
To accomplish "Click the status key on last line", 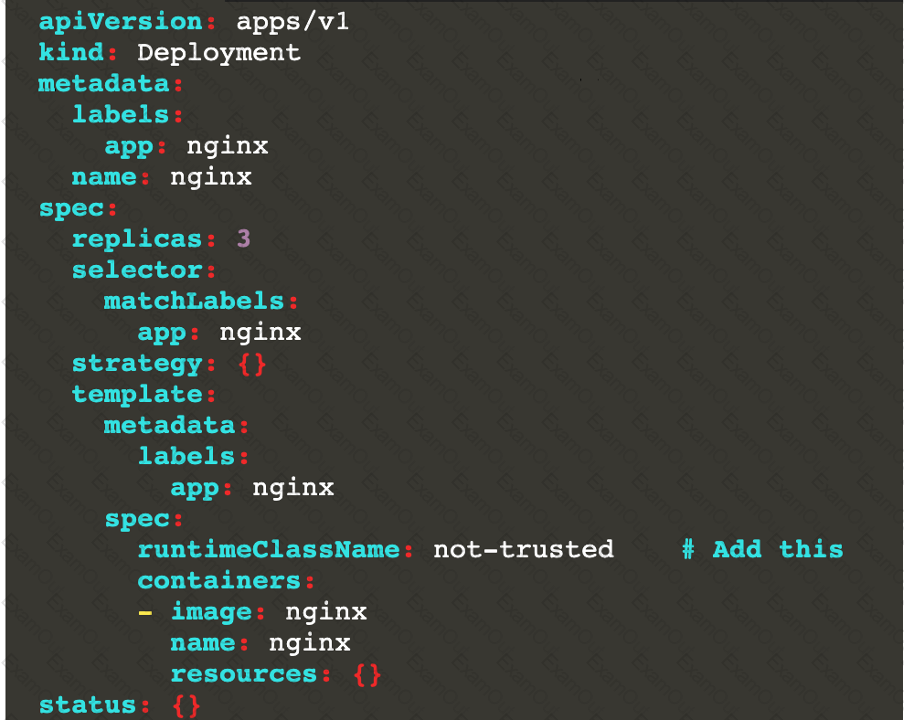I will tap(88, 705).
